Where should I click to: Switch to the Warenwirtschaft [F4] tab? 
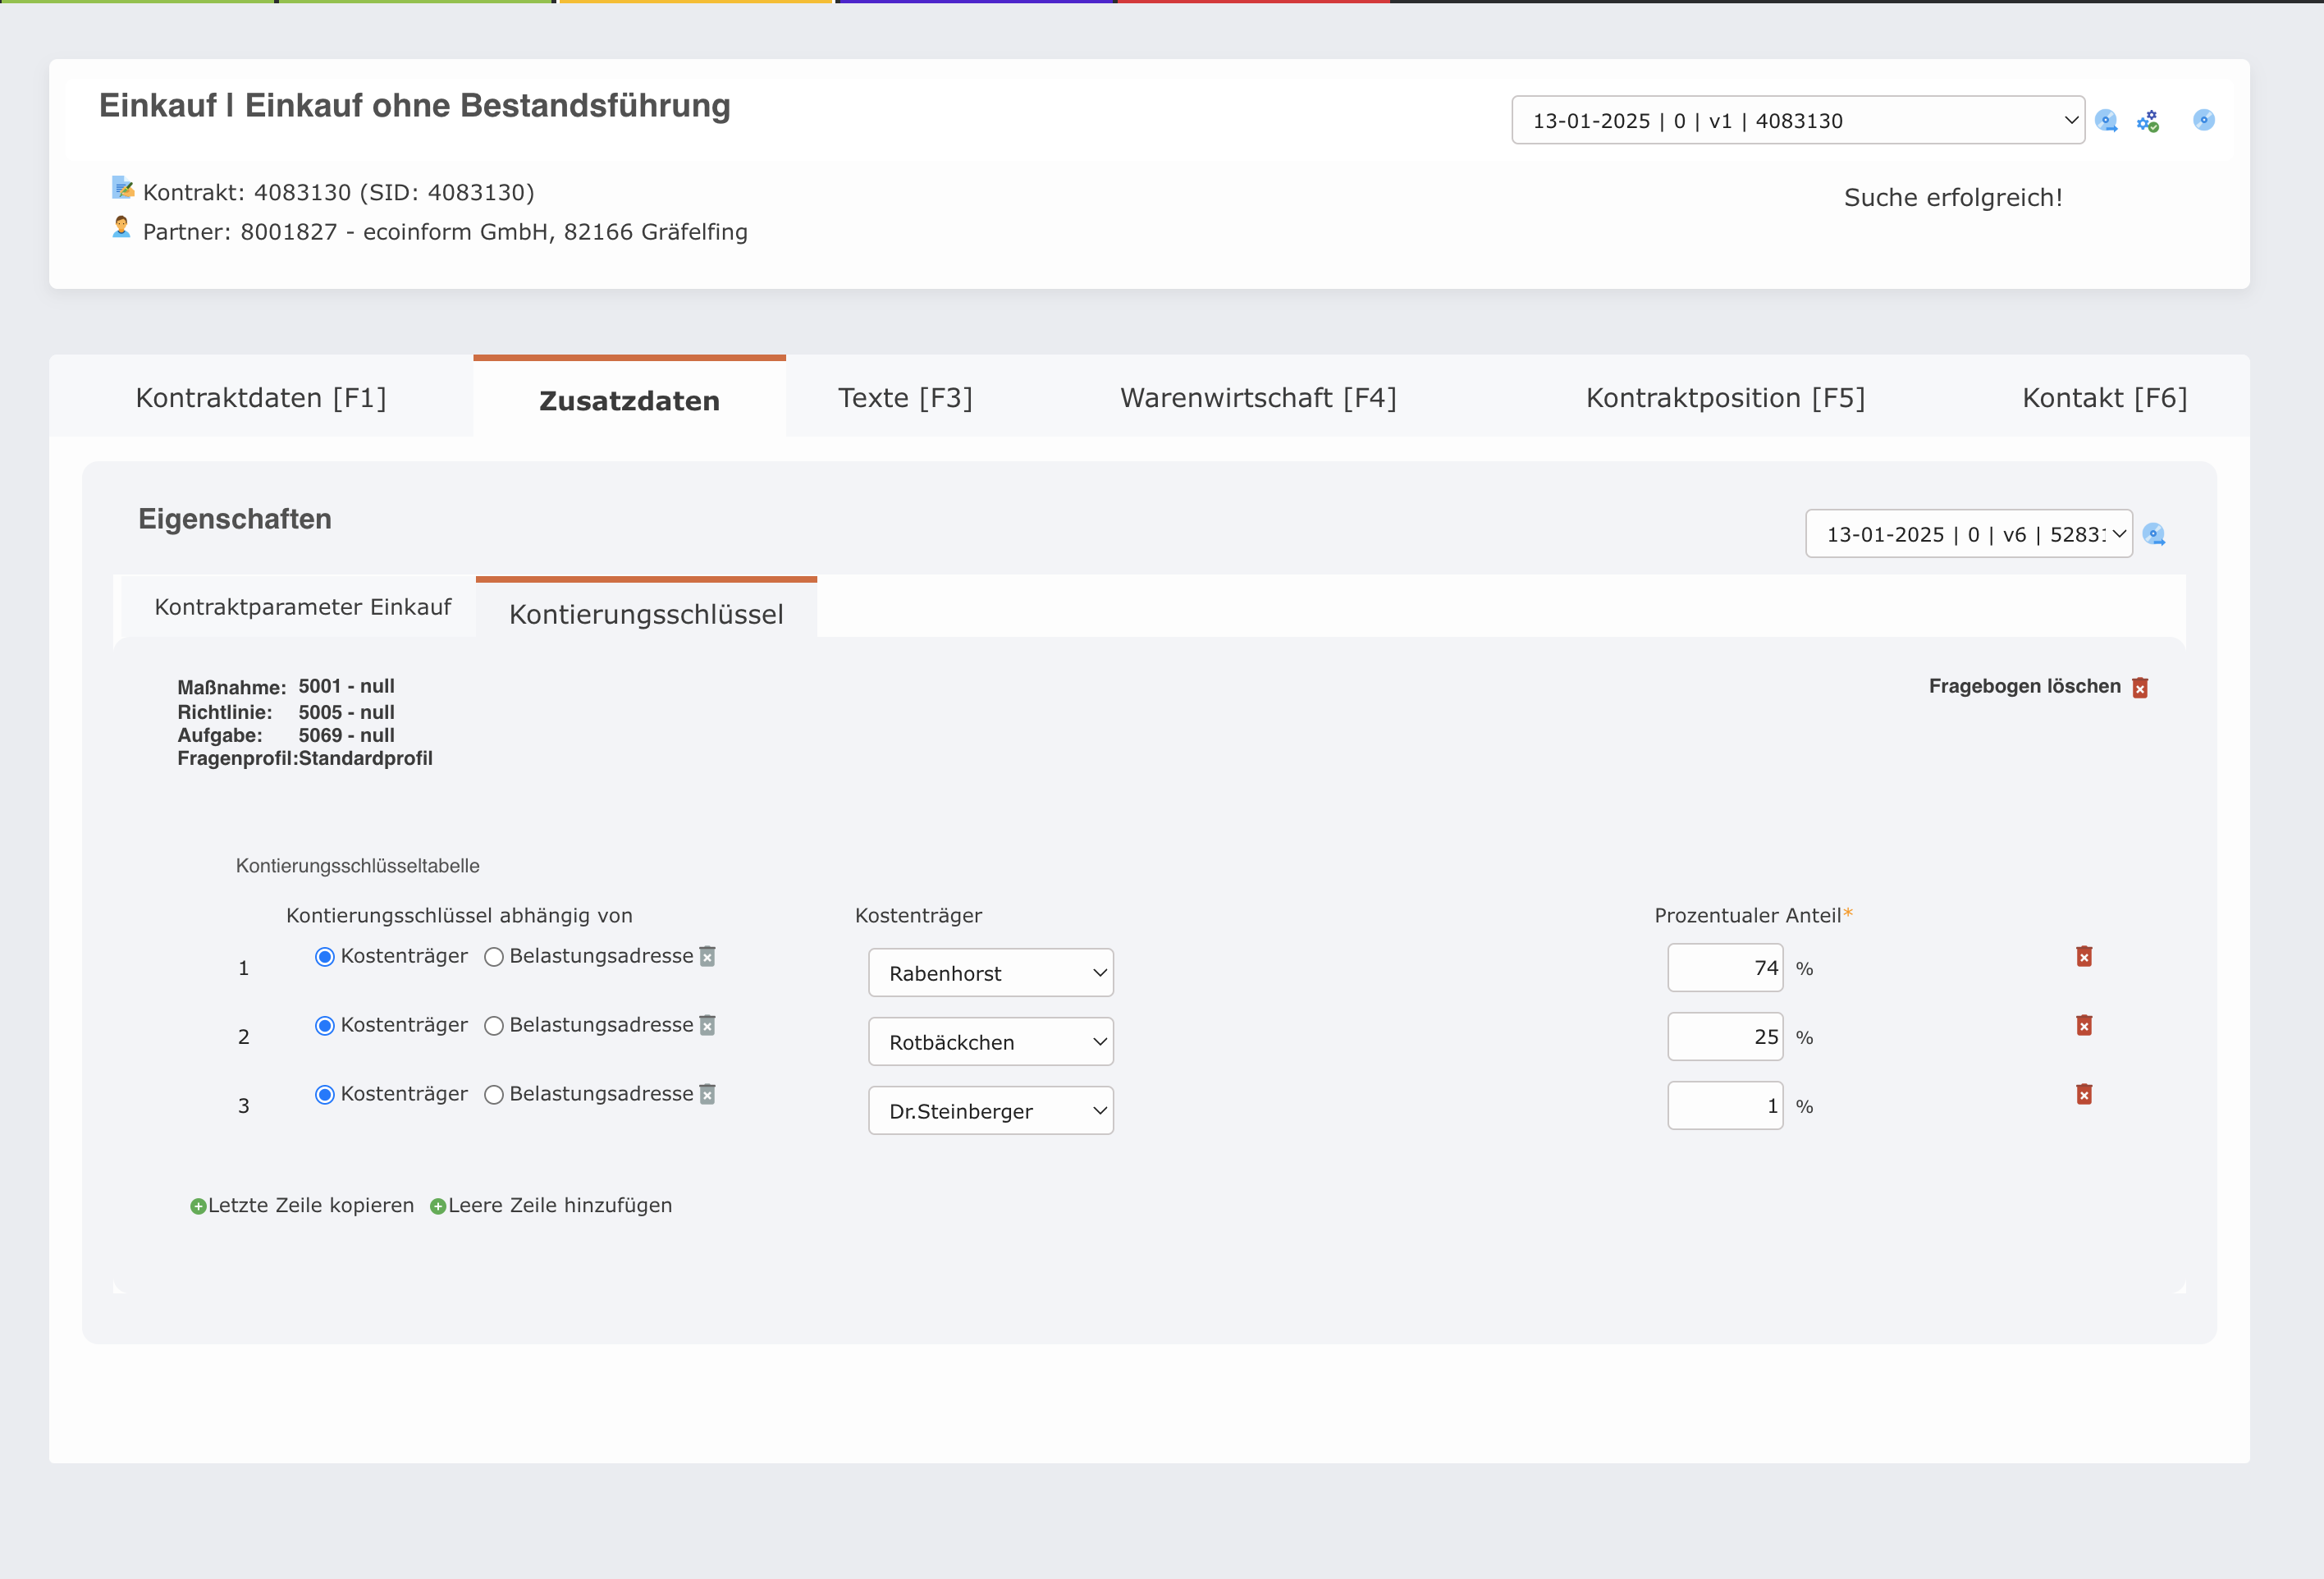(1258, 397)
